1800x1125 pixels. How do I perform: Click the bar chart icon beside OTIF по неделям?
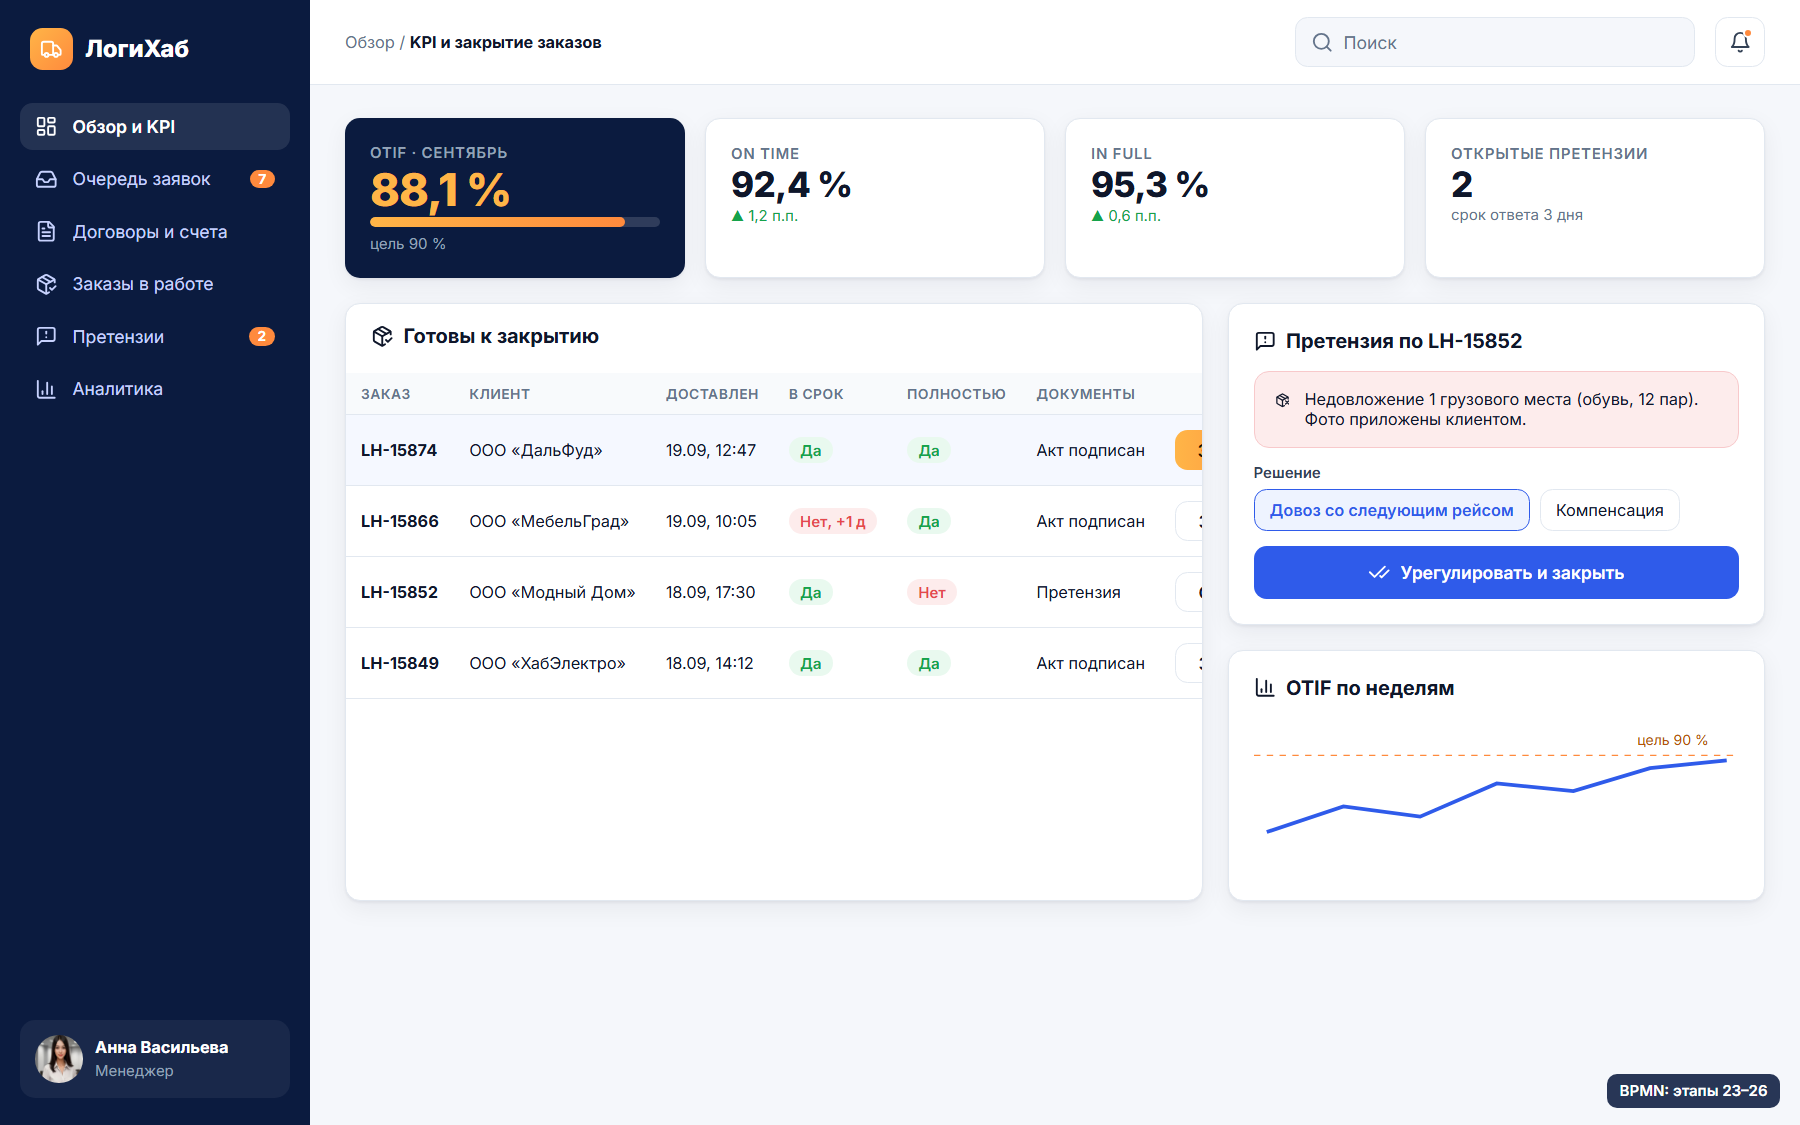point(1265,688)
